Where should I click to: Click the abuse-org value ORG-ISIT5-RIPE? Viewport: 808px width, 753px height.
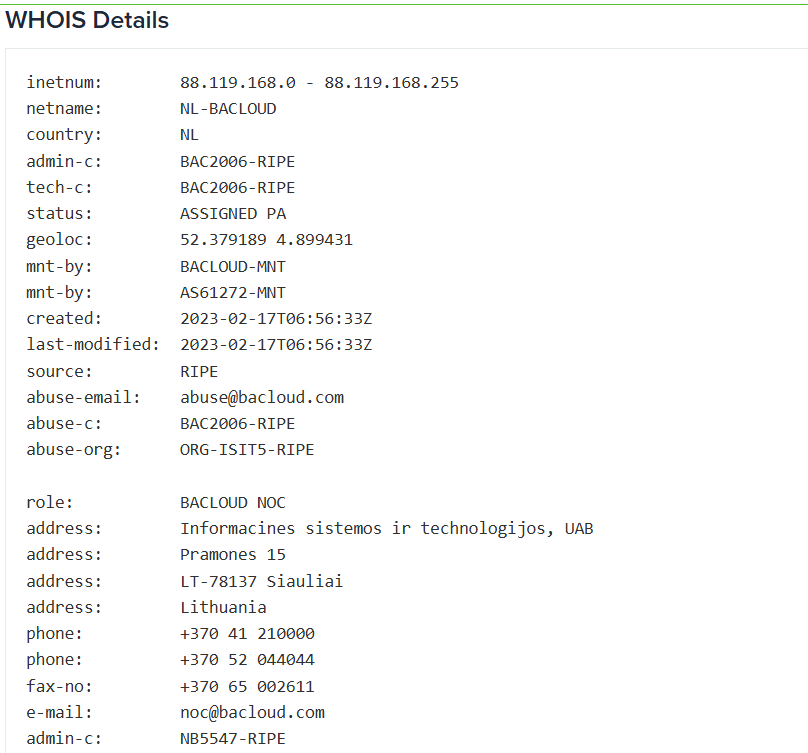pyautogui.click(x=247, y=449)
